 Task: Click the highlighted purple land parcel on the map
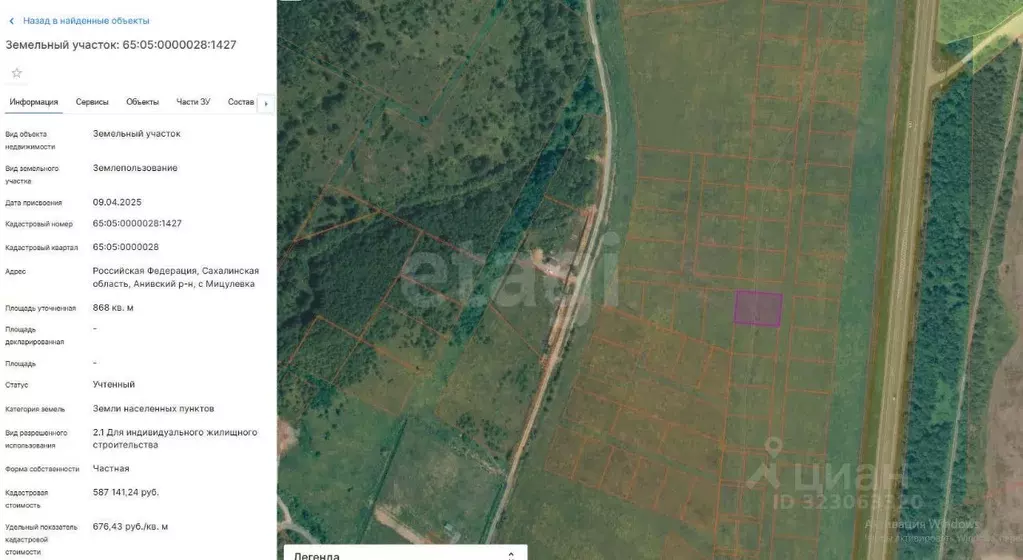pos(758,308)
